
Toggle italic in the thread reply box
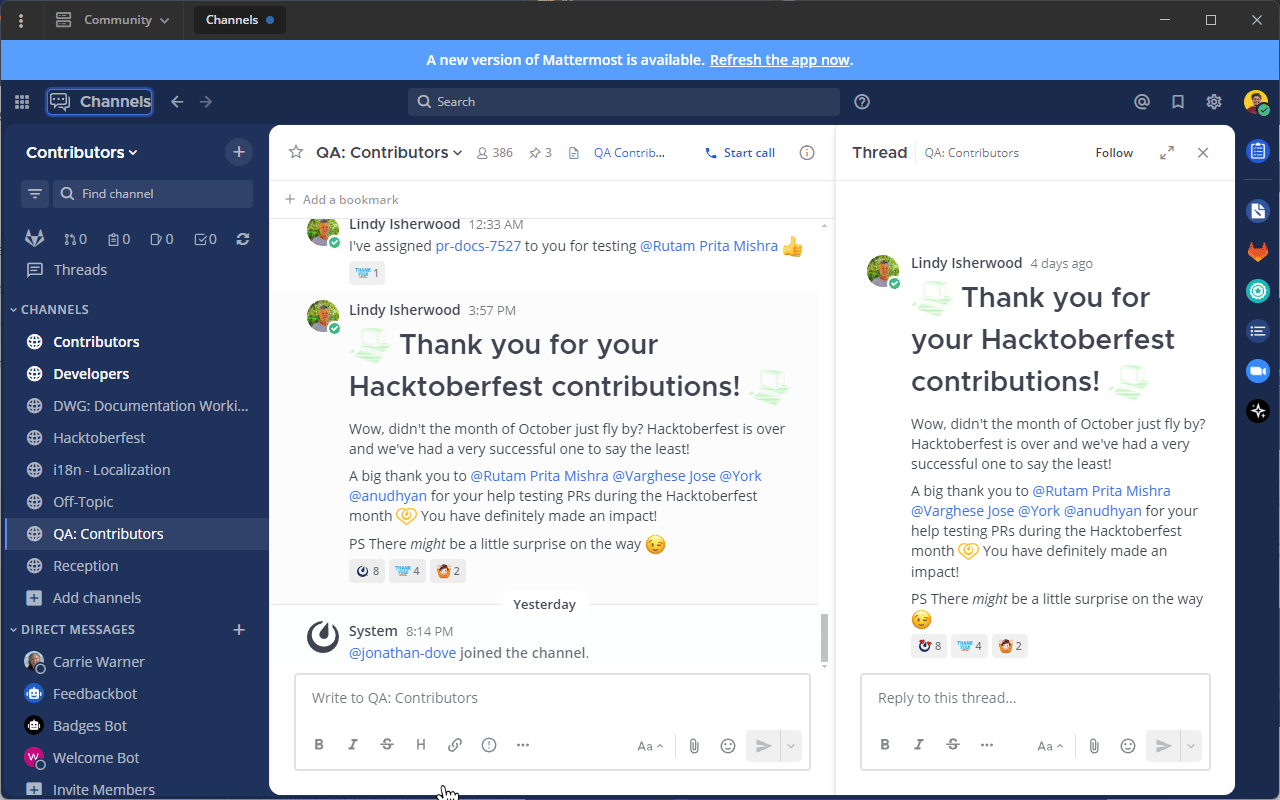918,745
